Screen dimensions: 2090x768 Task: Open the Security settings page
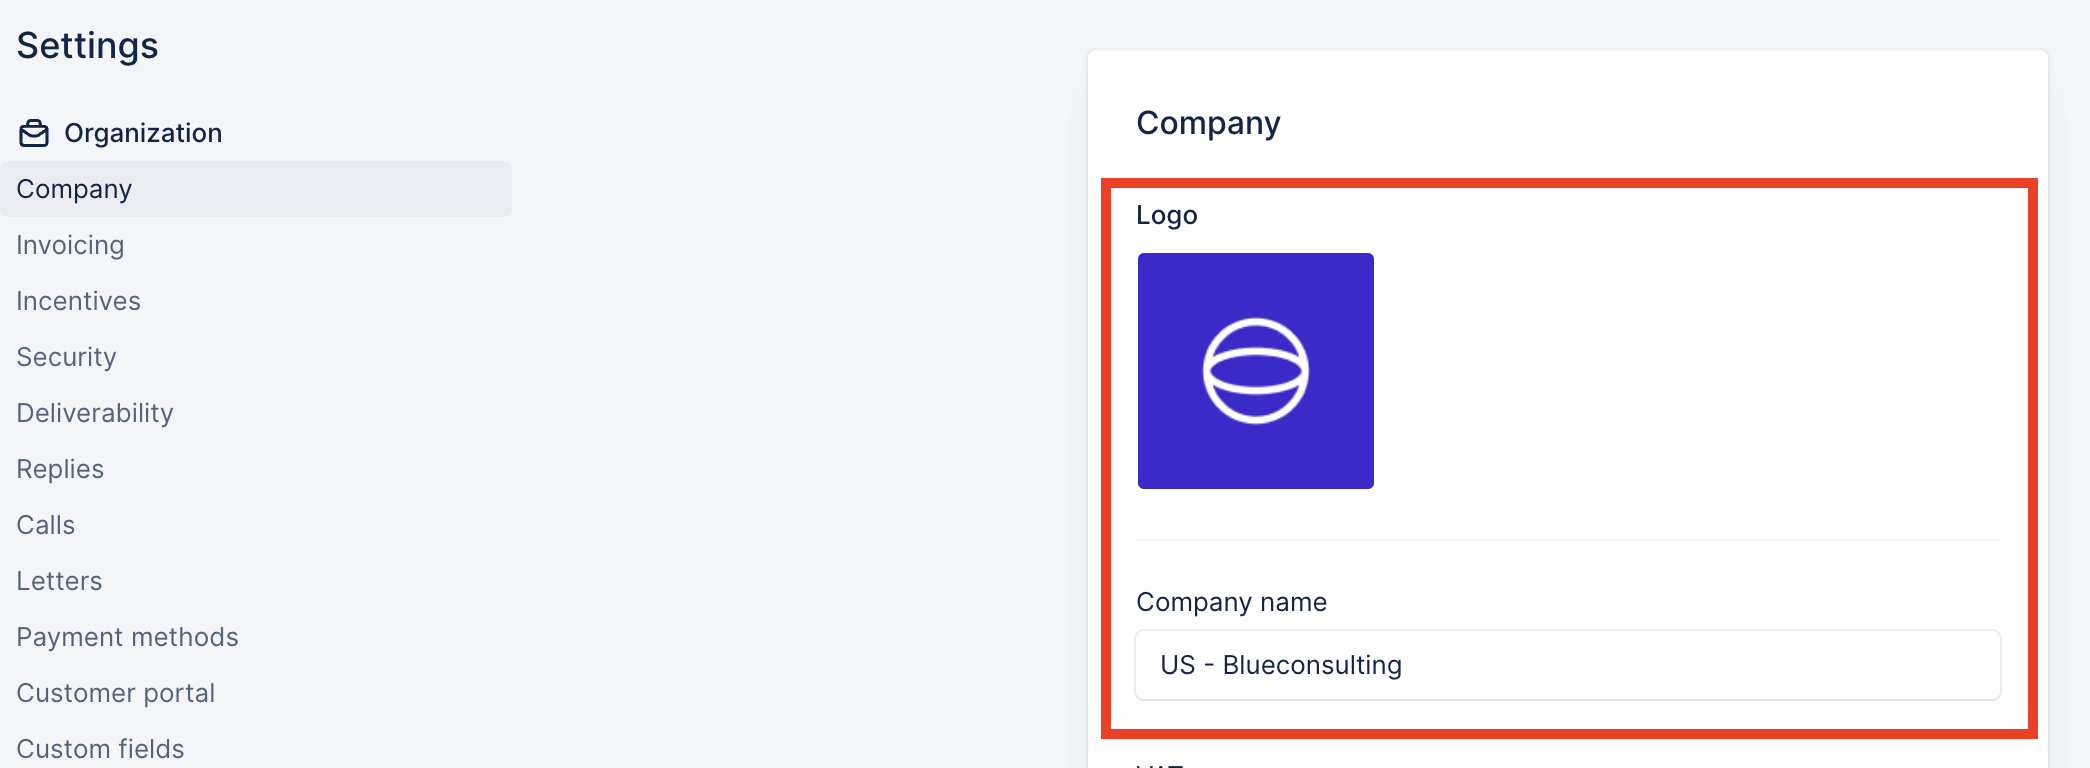tap(66, 357)
